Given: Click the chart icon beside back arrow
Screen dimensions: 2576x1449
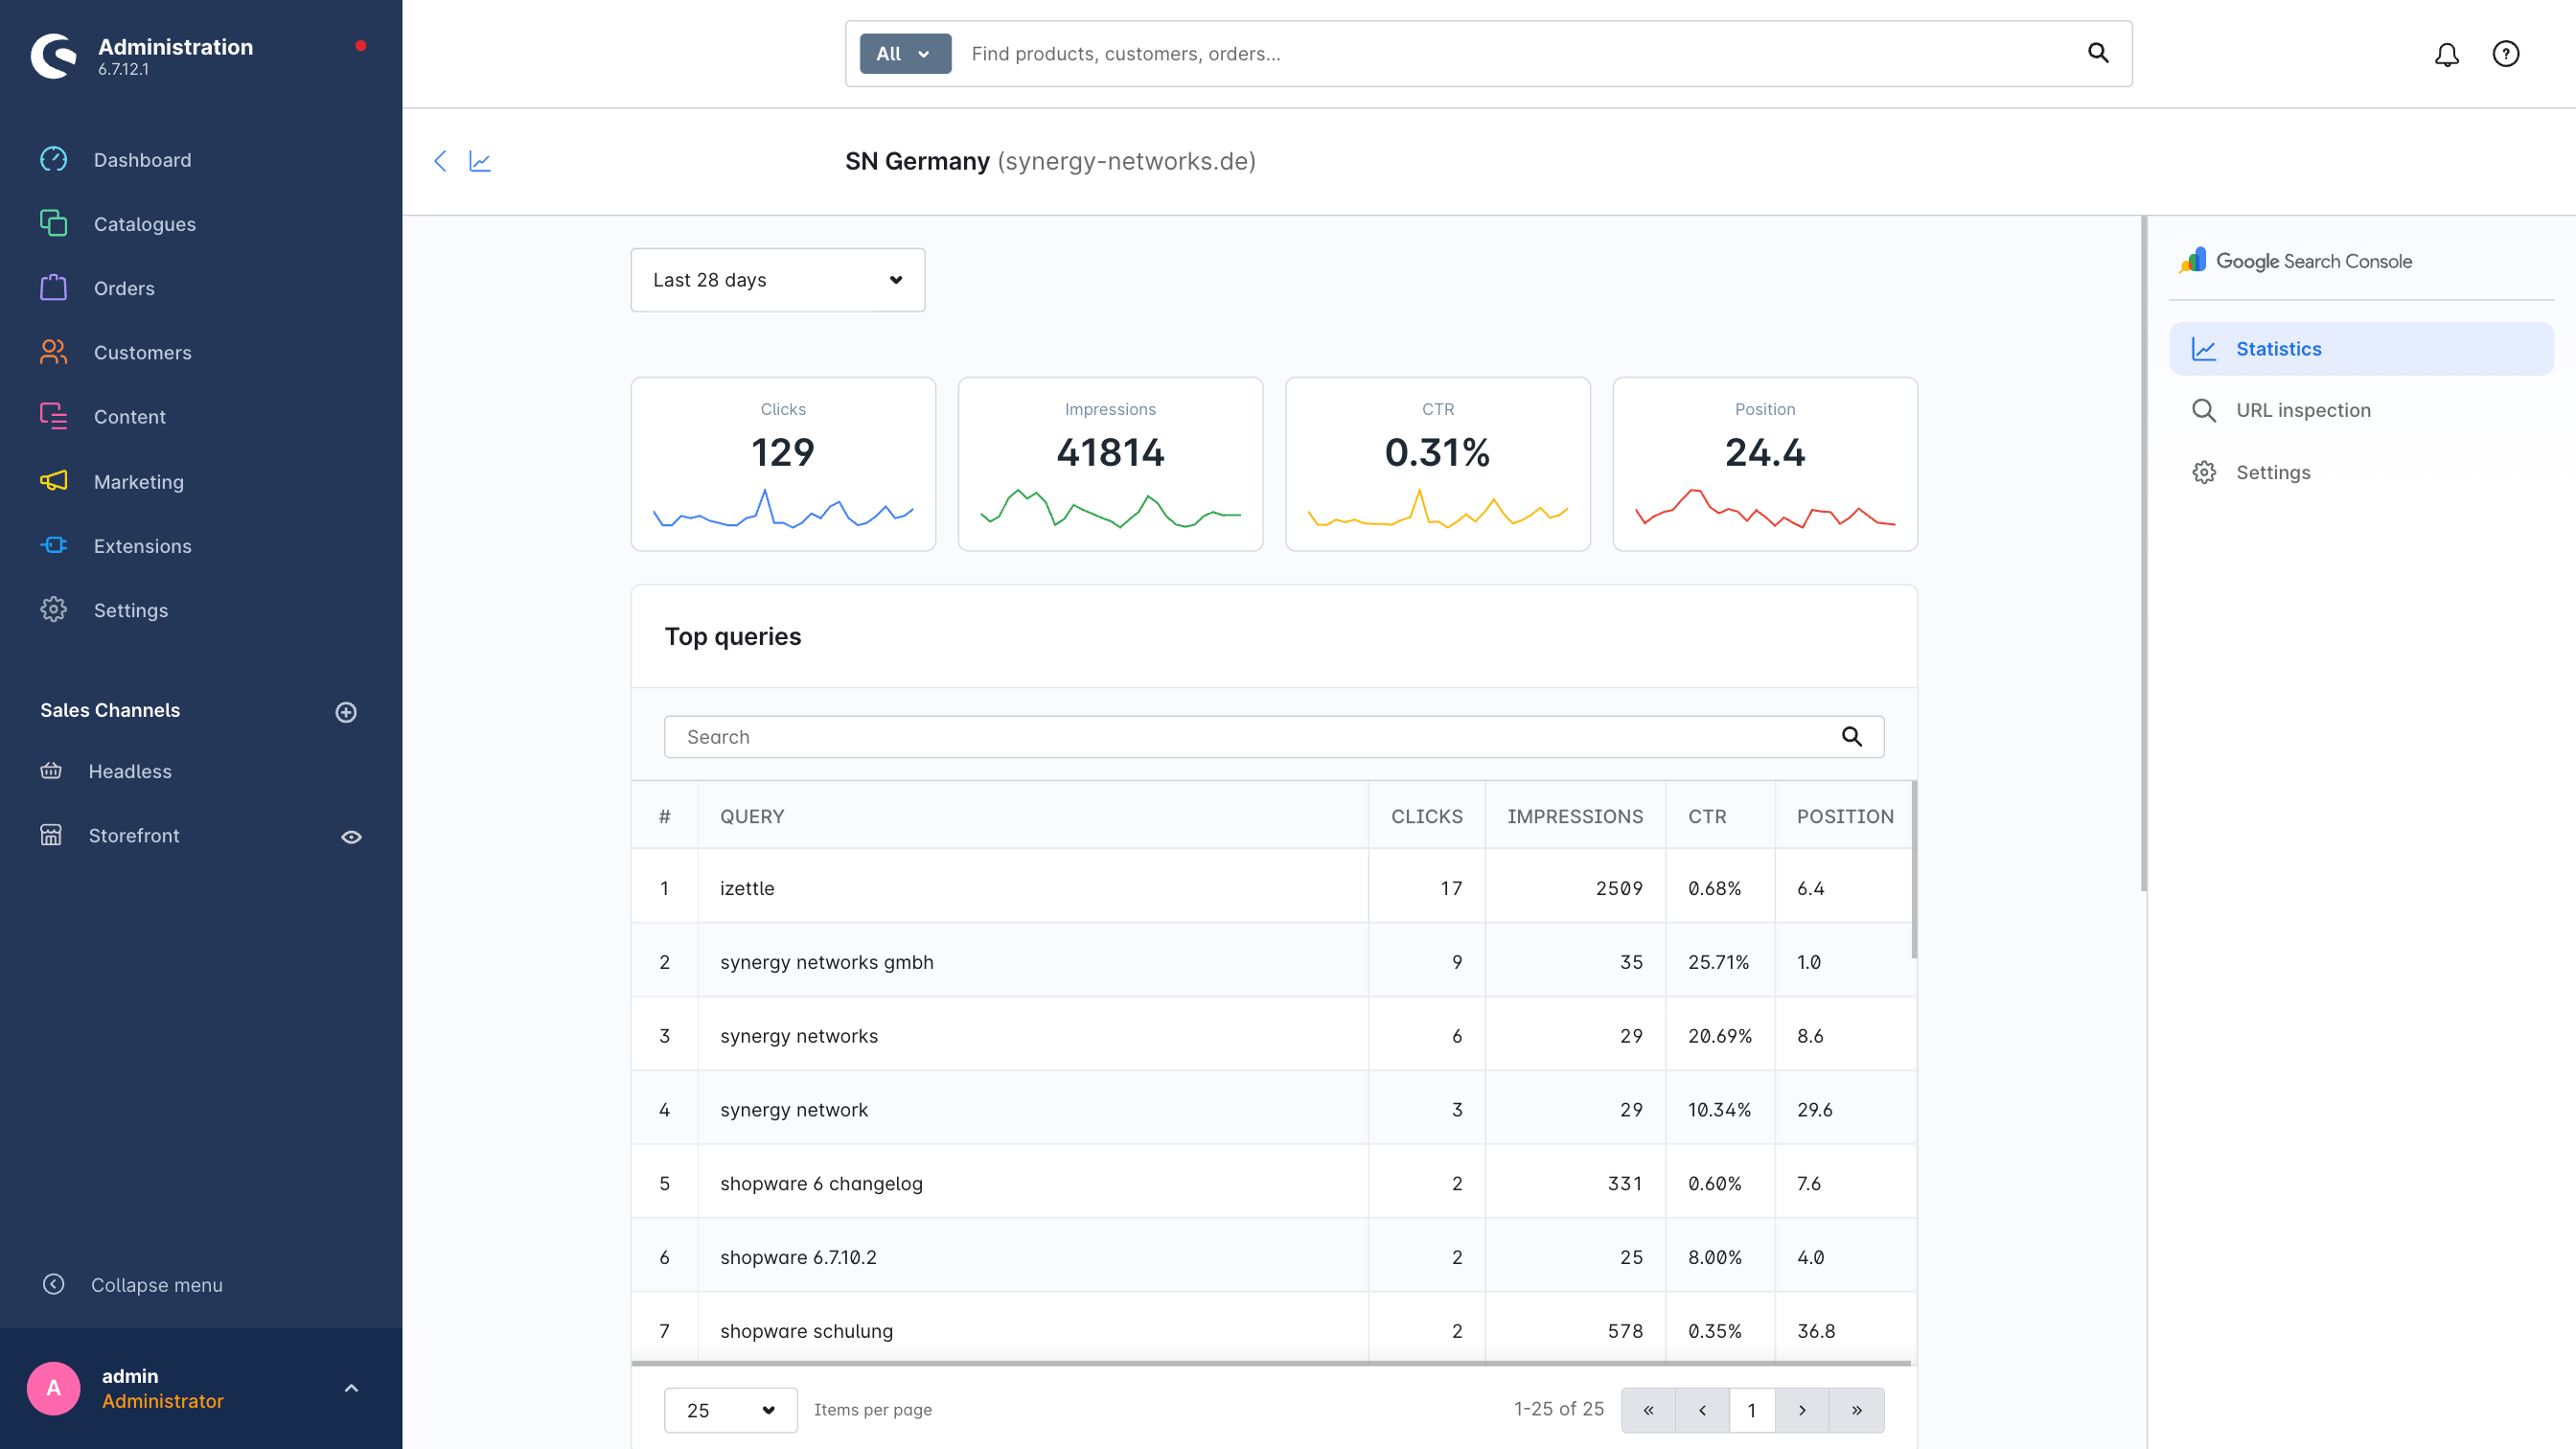Looking at the screenshot, I should [x=480, y=161].
